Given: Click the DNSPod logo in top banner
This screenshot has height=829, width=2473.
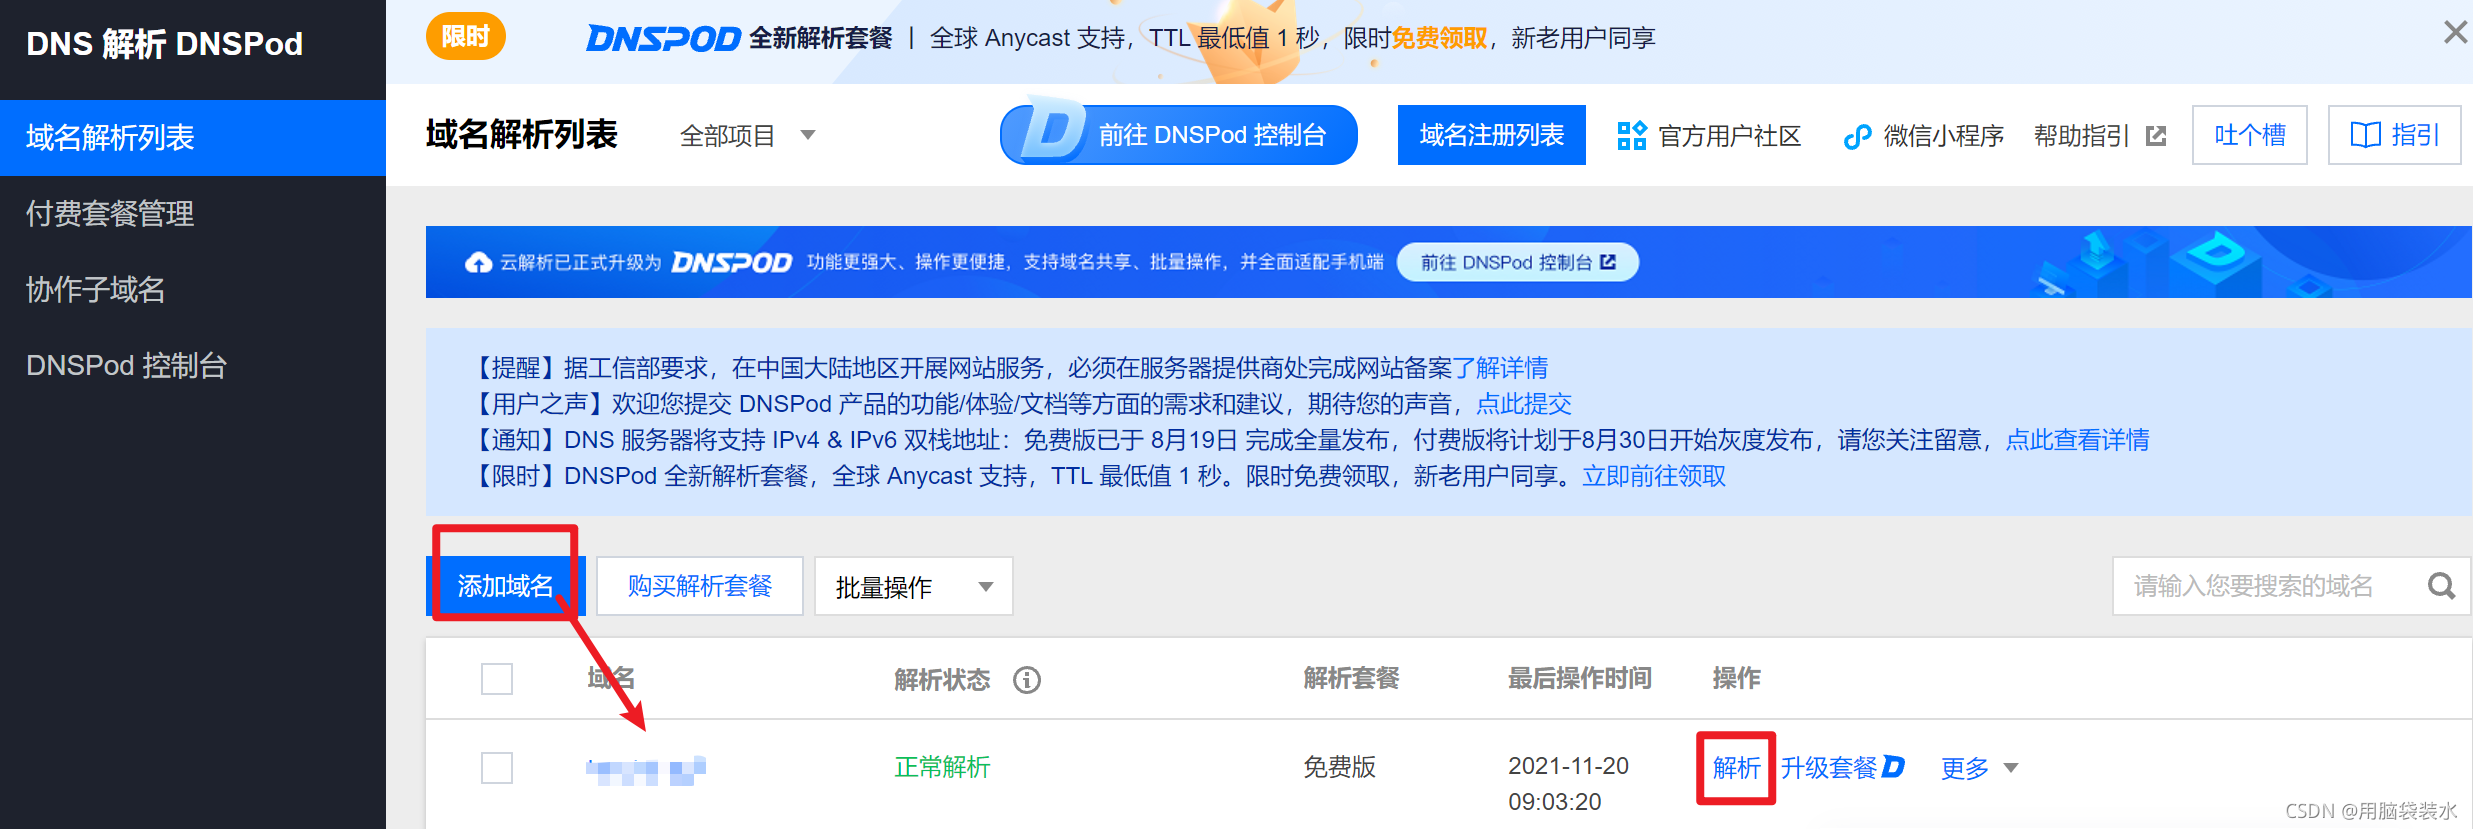Looking at the screenshot, I should click(x=663, y=38).
